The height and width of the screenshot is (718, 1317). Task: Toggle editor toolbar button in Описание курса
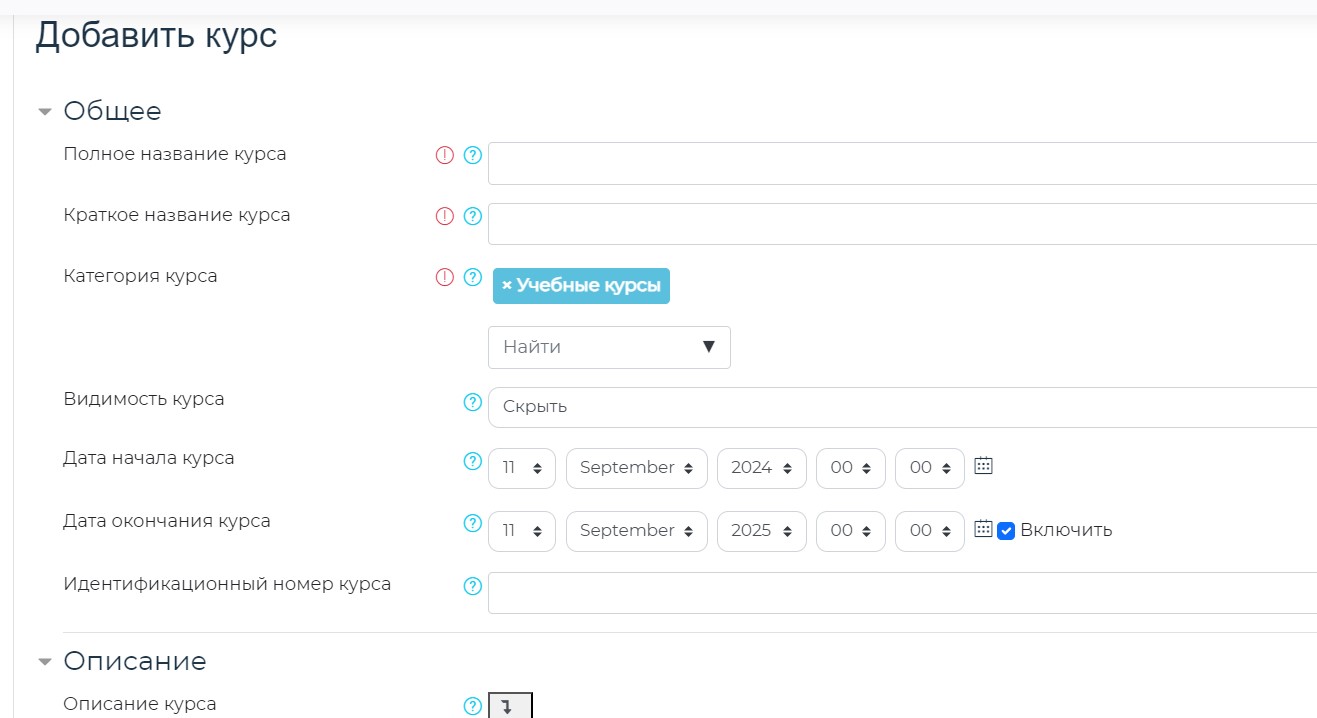510,706
